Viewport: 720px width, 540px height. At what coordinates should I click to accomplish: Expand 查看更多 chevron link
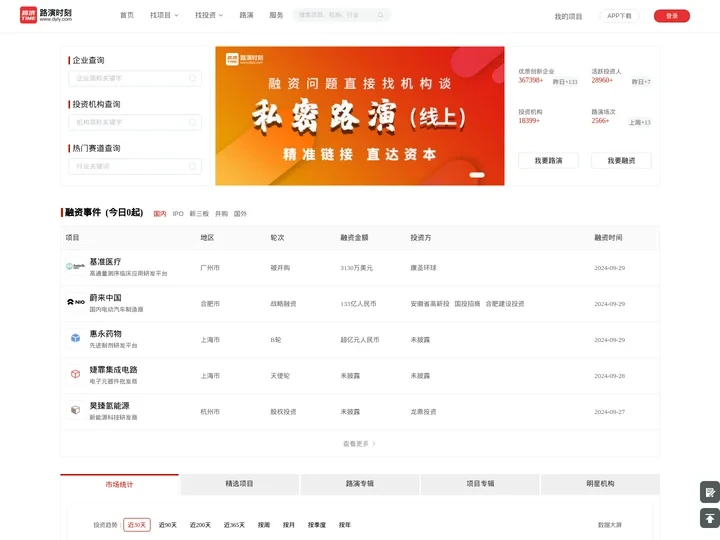360,444
